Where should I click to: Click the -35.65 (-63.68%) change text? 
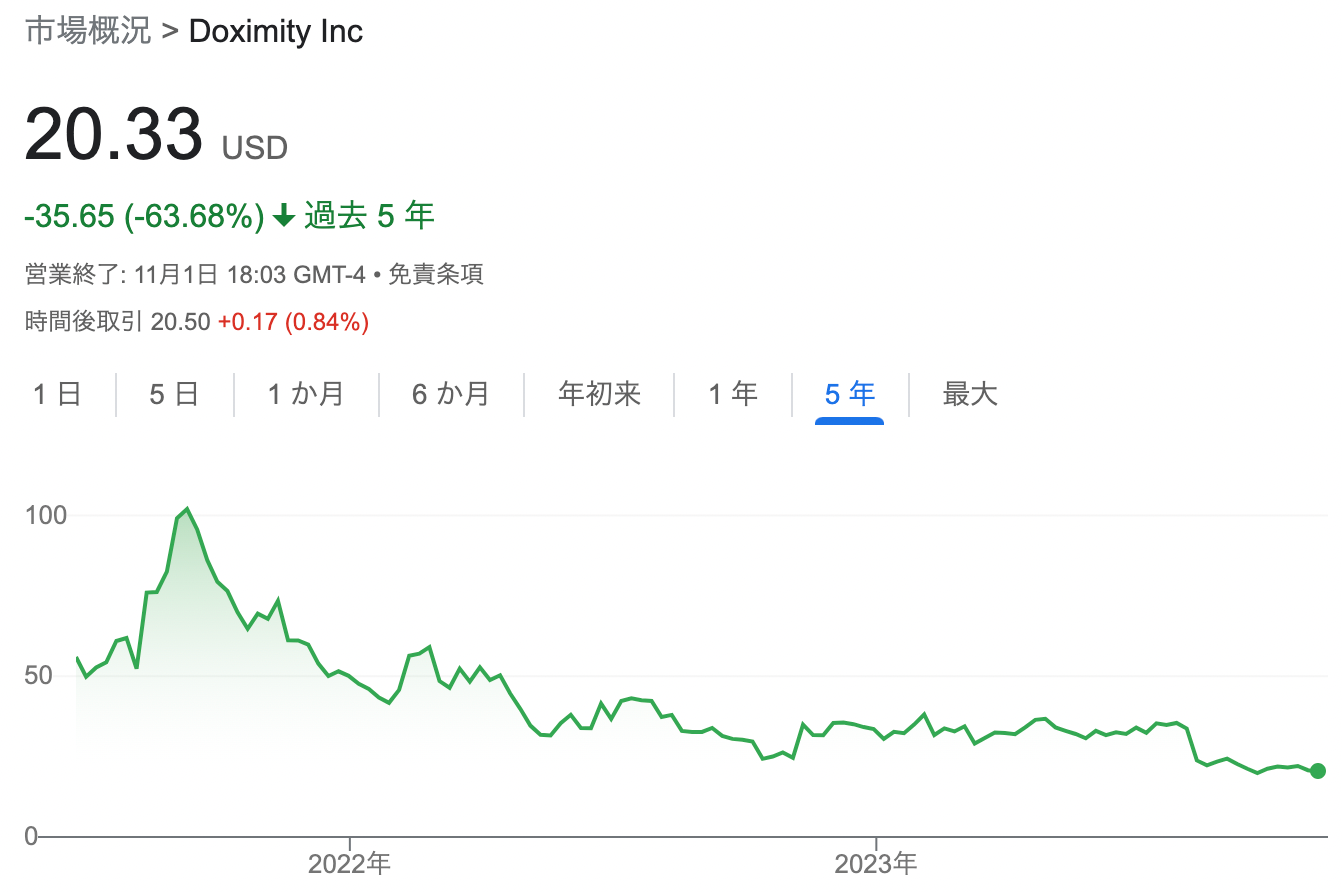pyautogui.click(x=144, y=216)
